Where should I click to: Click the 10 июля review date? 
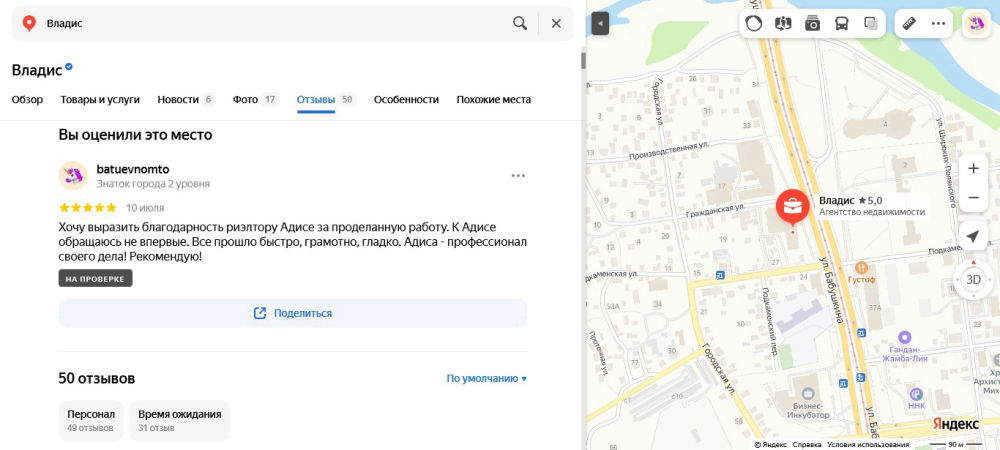tap(145, 208)
